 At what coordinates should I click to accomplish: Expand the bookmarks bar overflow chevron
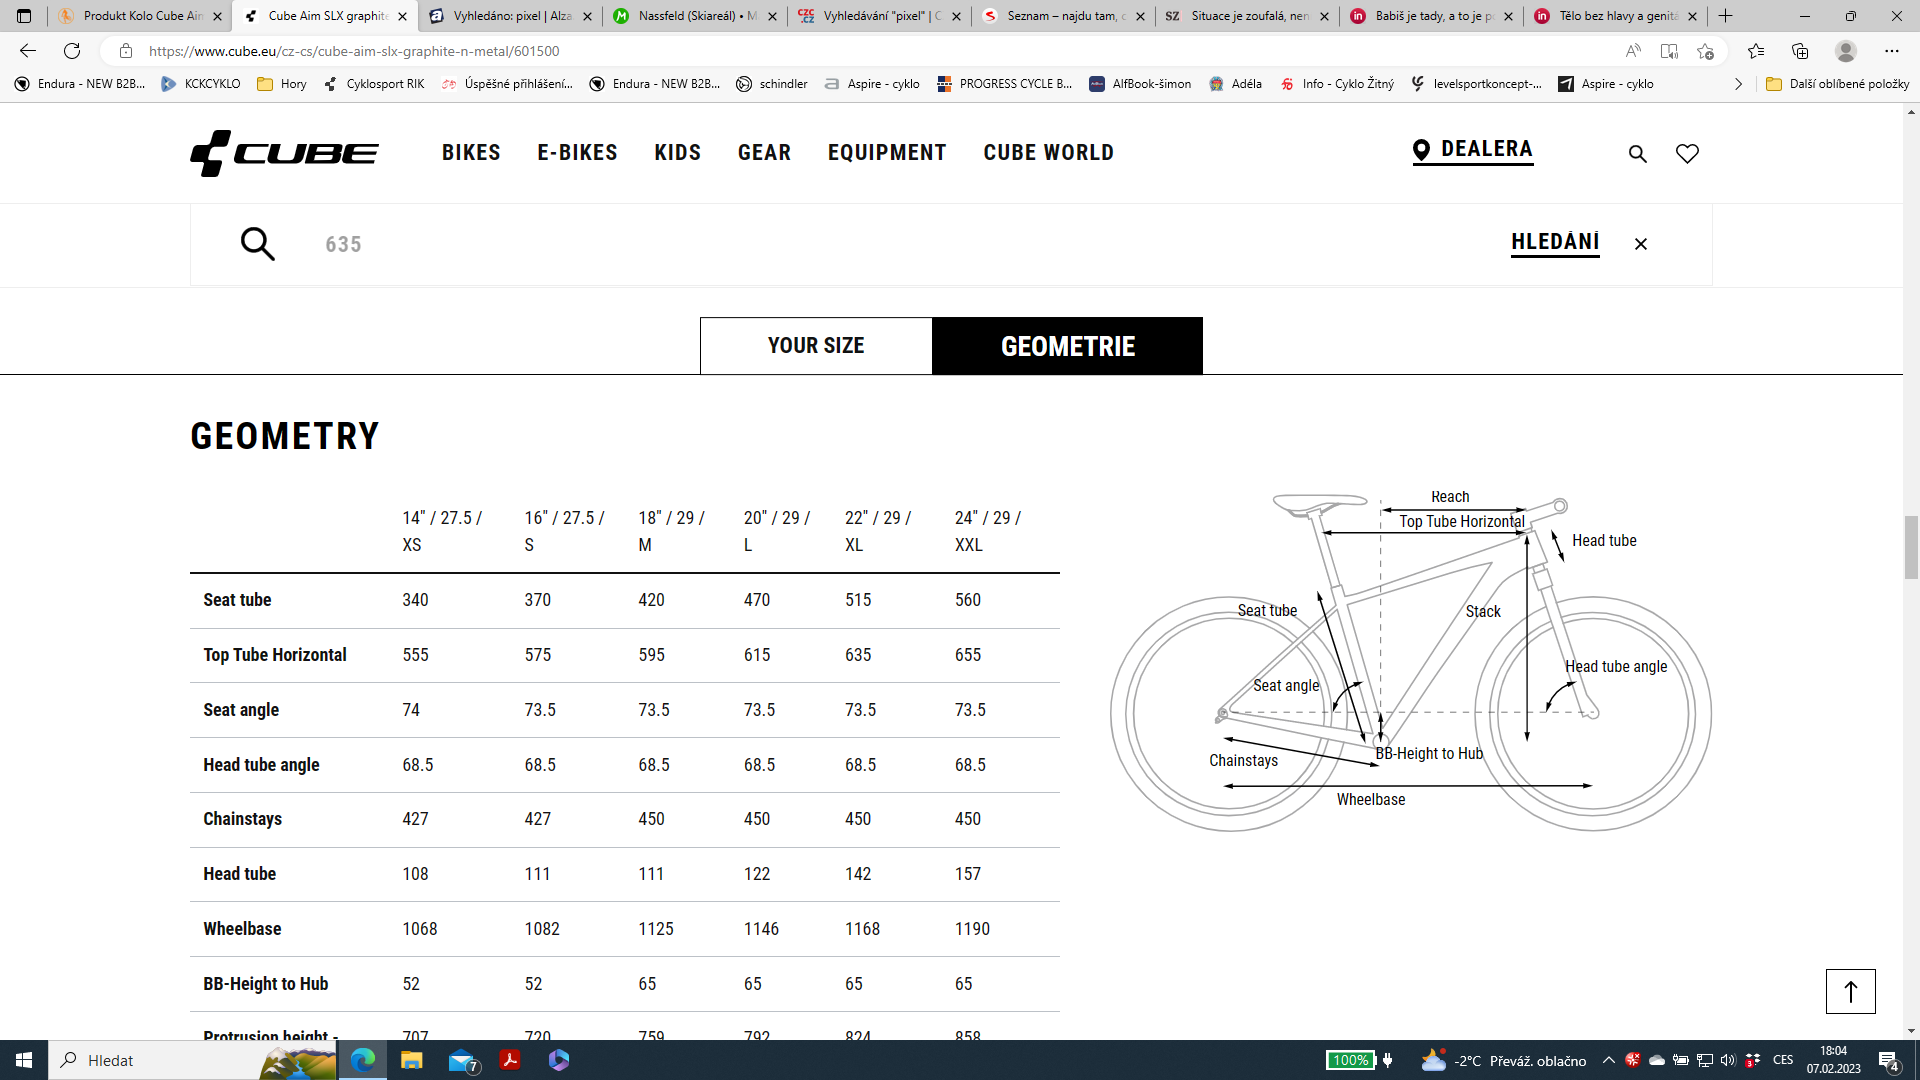pyautogui.click(x=1738, y=84)
